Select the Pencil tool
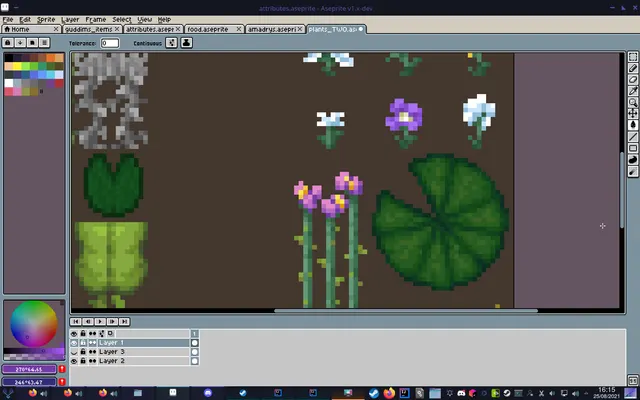 (x=633, y=69)
